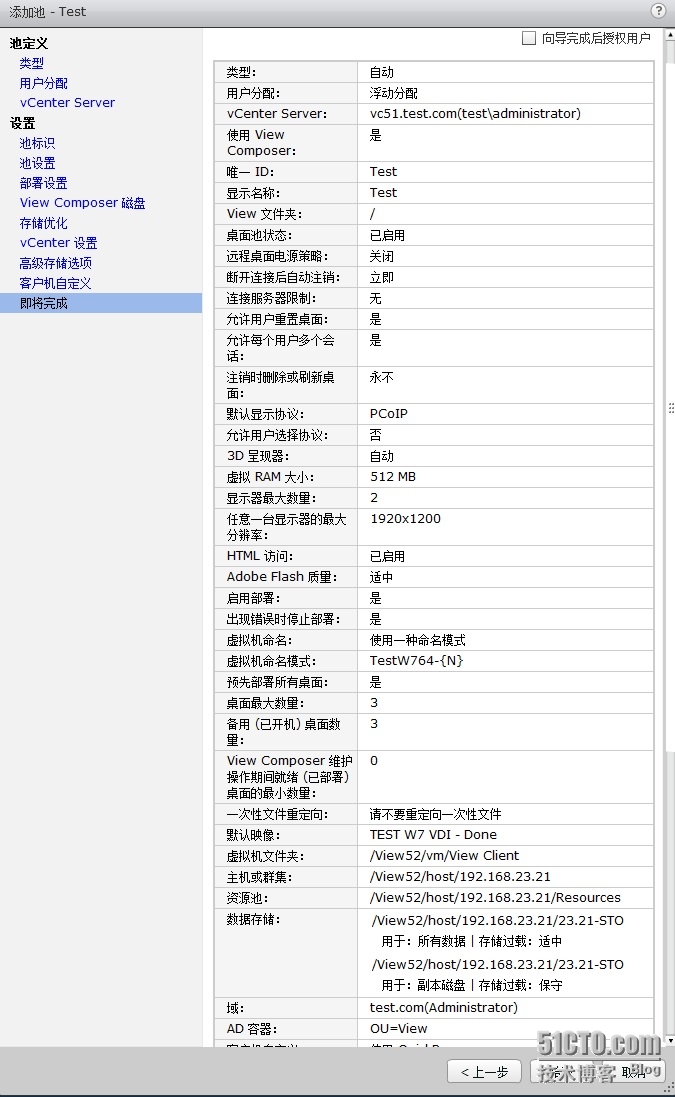Click Adobe Flash 质量: label
Image resolution: width=675 pixels, height=1097 pixels.
[282, 577]
